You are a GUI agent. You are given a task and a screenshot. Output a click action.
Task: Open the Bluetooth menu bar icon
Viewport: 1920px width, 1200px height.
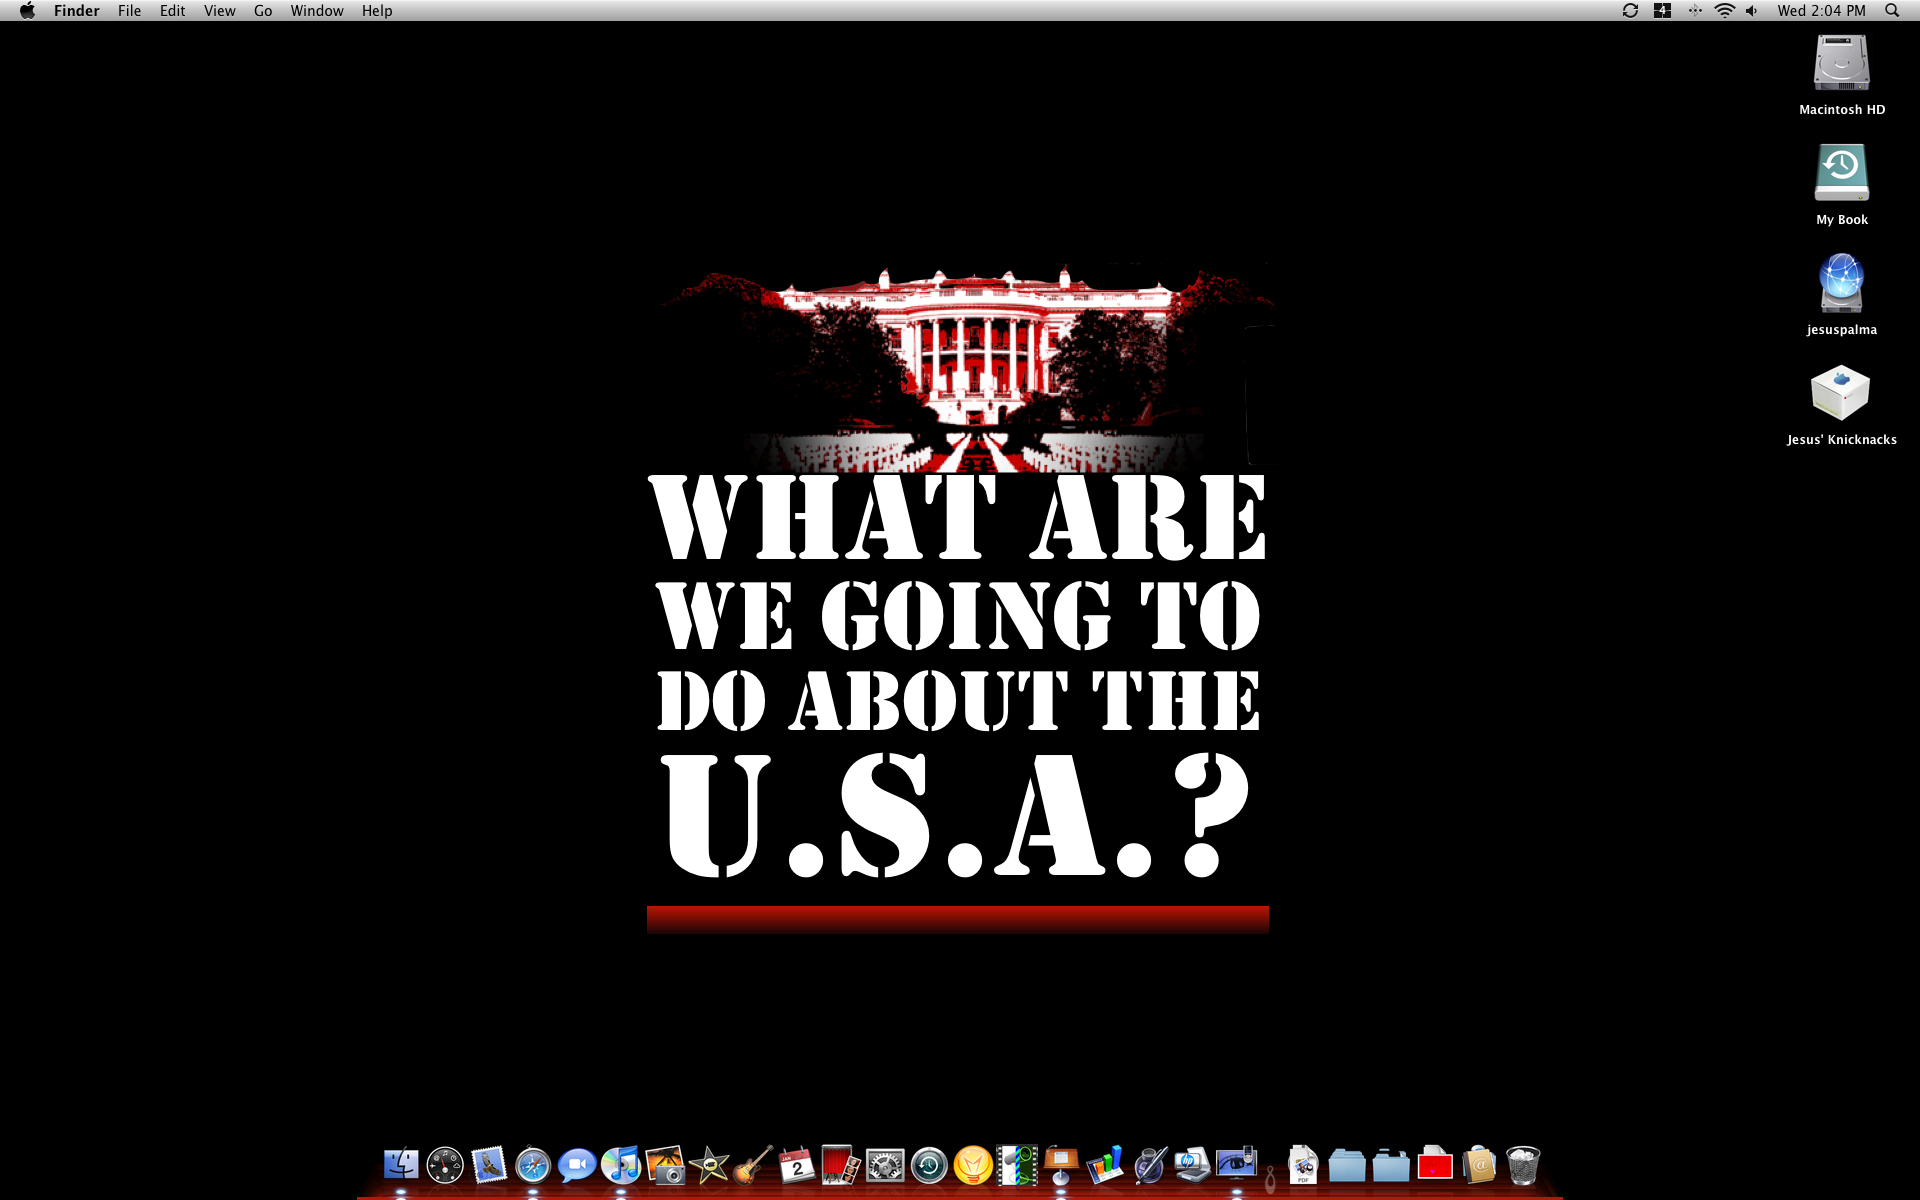tap(1694, 11)
